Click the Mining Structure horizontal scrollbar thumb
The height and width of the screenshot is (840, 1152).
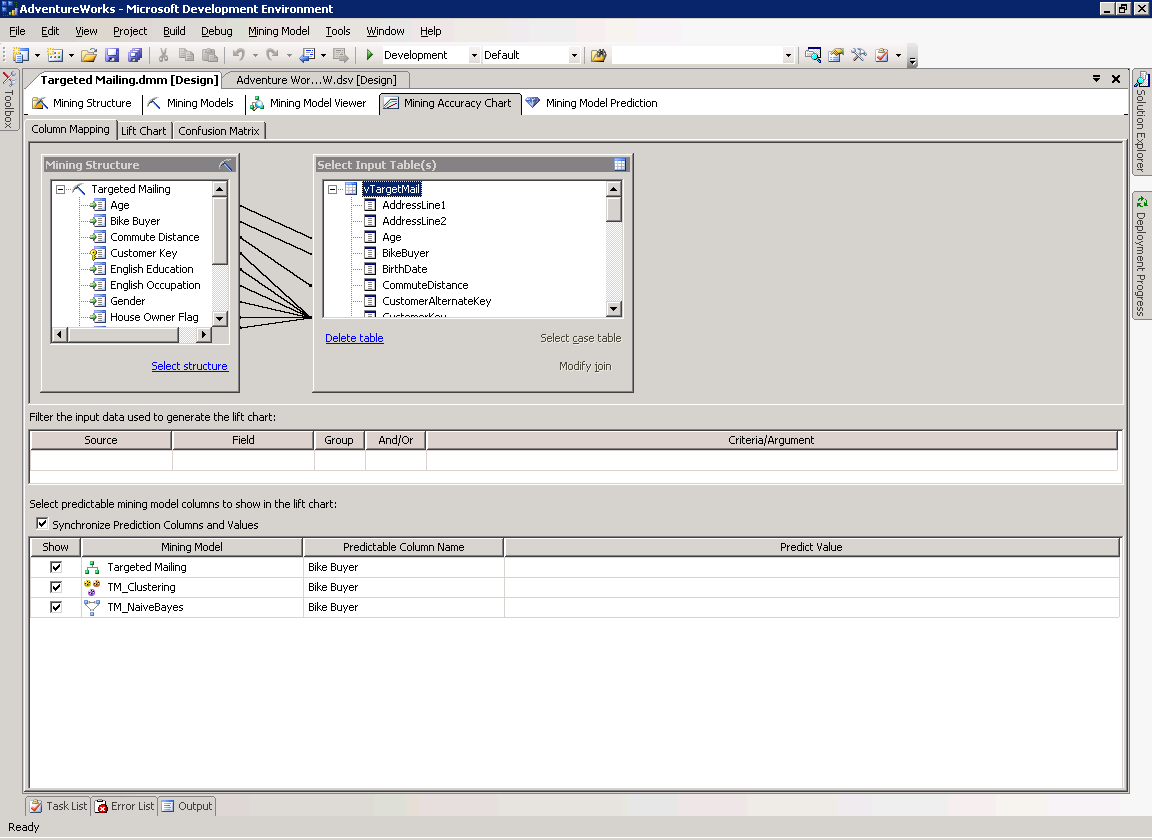tap(123, 334)
